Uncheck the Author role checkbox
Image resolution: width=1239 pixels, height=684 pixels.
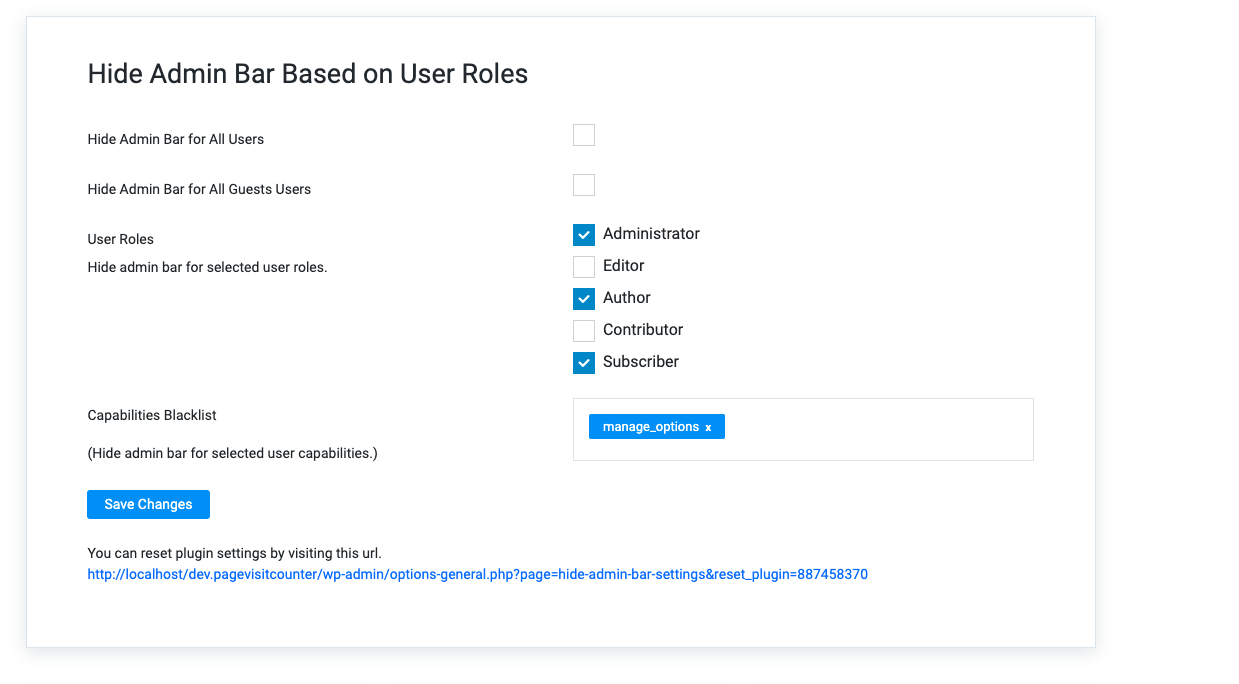point(584,298)
